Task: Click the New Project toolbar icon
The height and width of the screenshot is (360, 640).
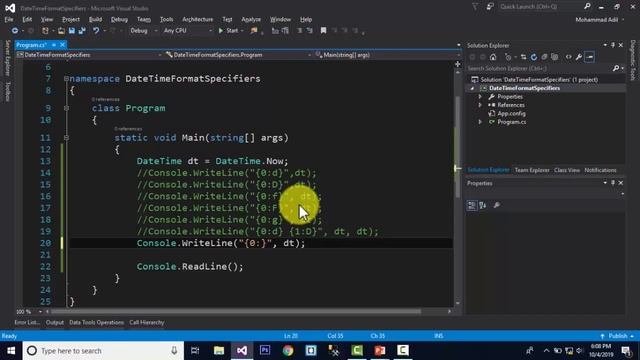Action: click(45, 31)
